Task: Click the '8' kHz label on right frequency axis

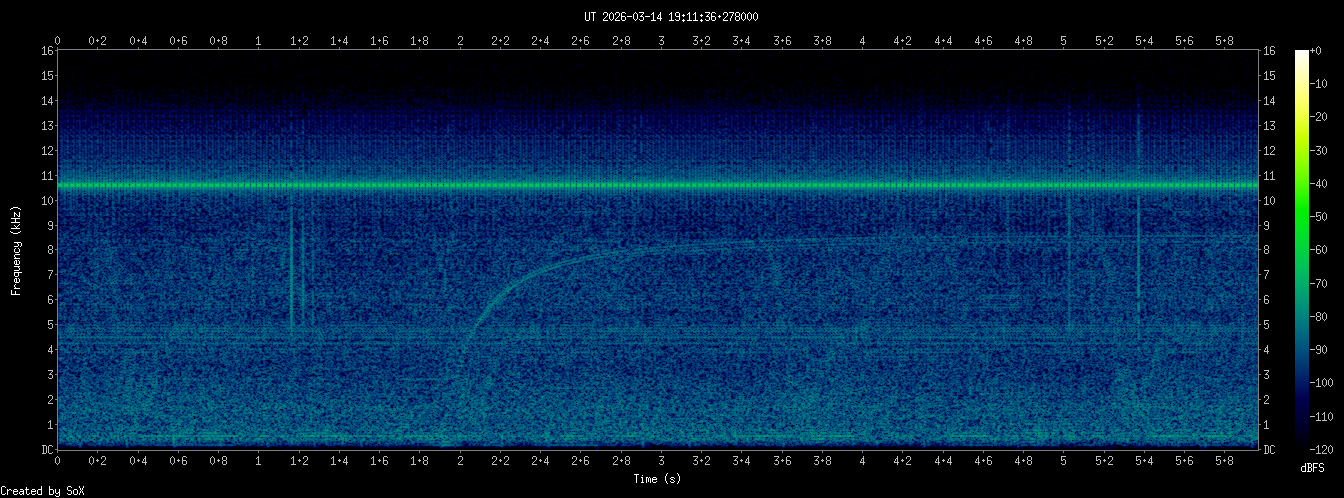Action: point(1269,250)
